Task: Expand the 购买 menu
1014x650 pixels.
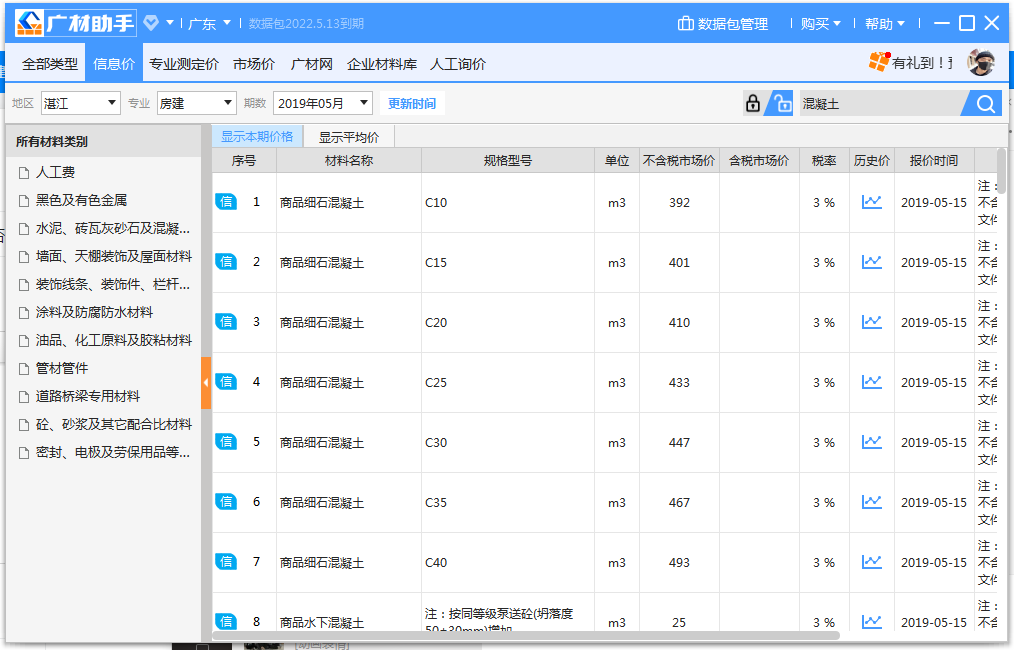Action: pyautogui.click(x=820, y=24)
